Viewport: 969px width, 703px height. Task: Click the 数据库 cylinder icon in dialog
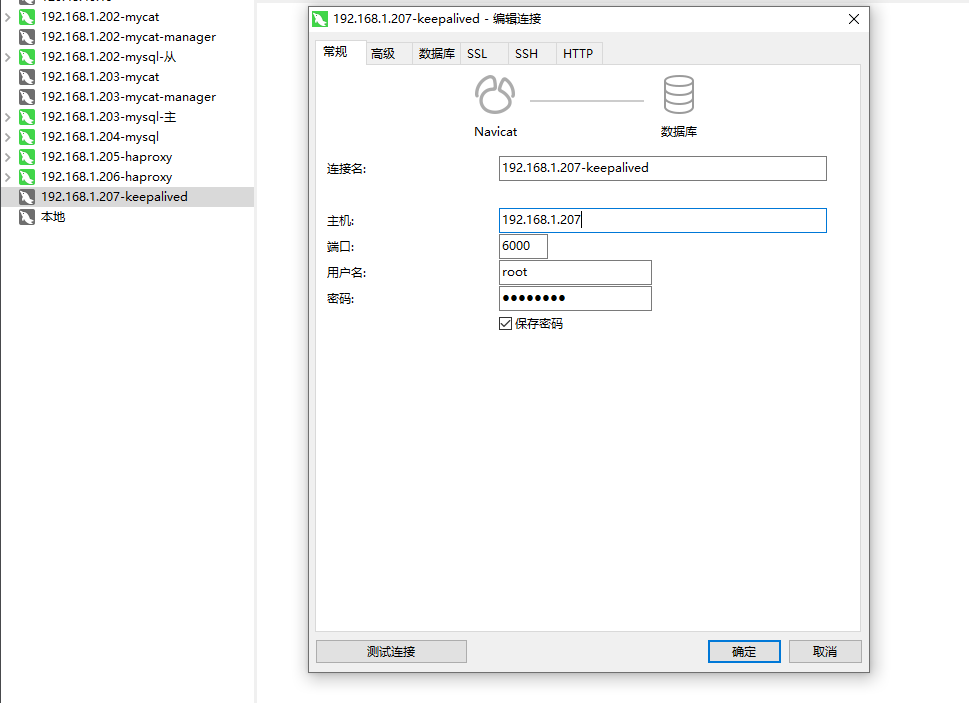(679, 95)
